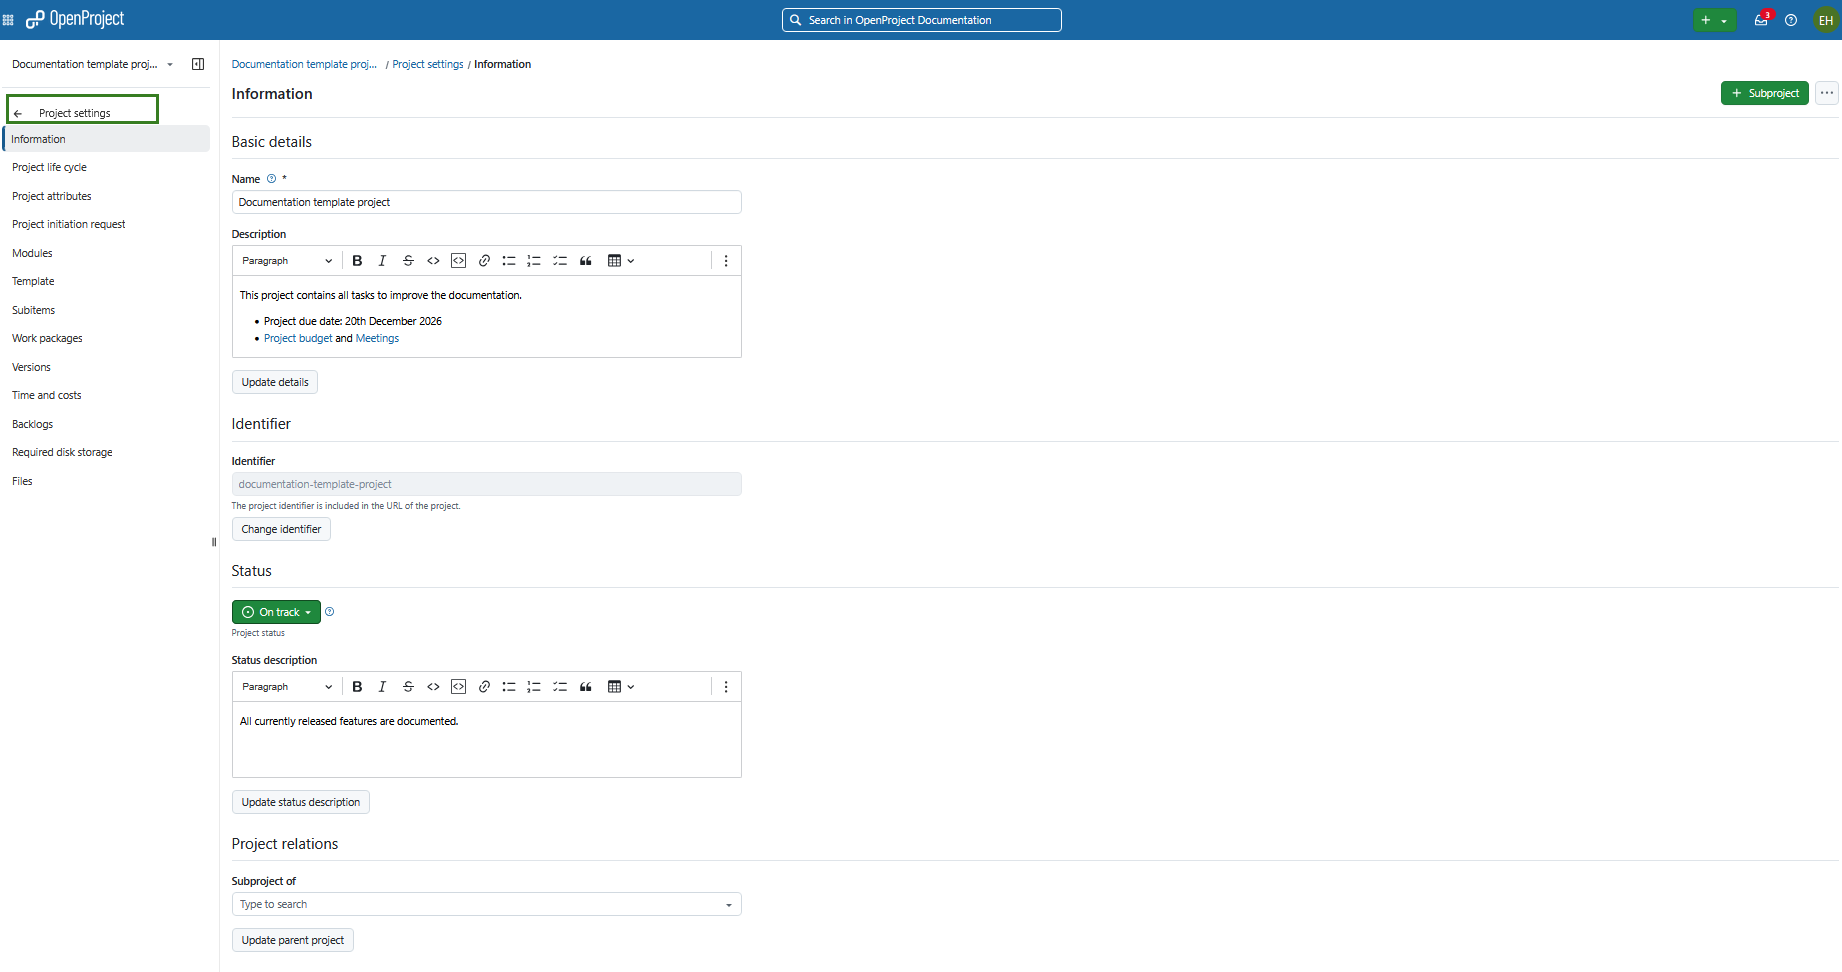Click the search in OpenProject Documentation field
This screenshot has height=972, width=1842.
tap(922, 20)
